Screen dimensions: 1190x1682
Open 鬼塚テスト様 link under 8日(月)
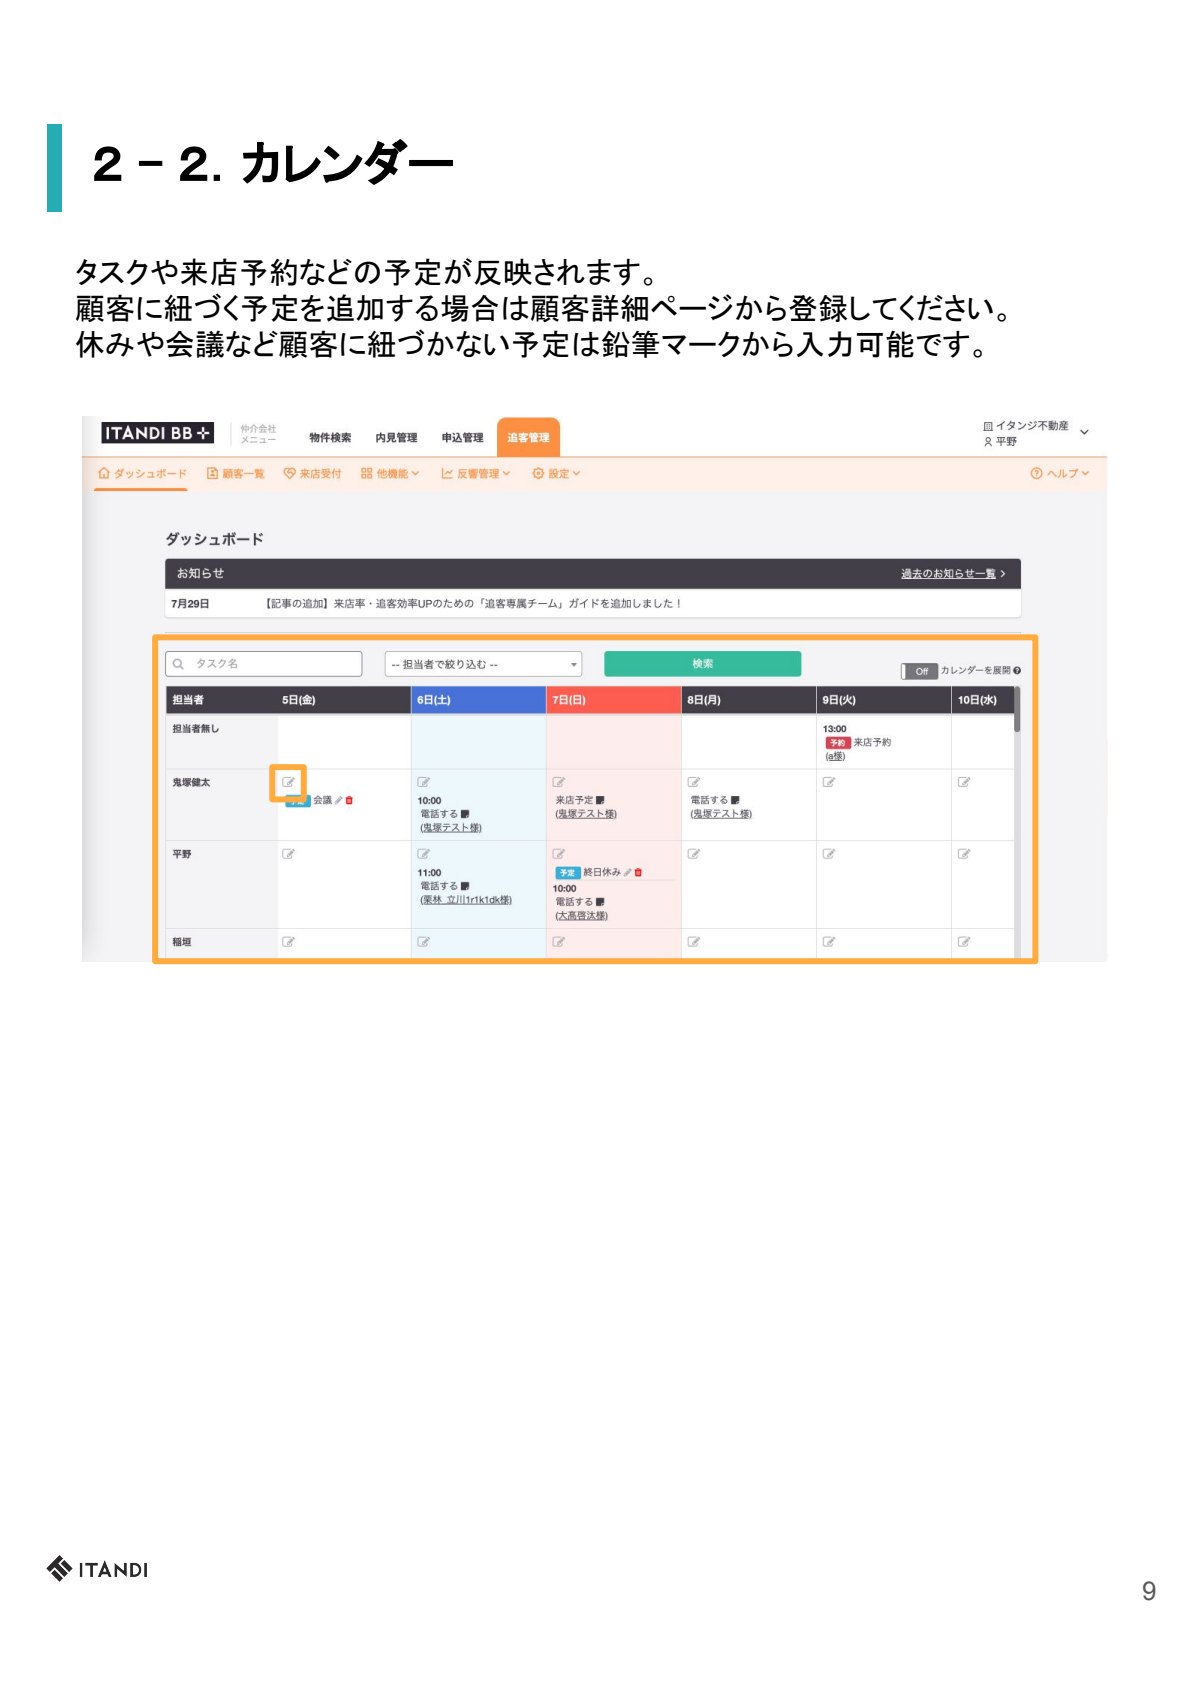coord(721,814)
